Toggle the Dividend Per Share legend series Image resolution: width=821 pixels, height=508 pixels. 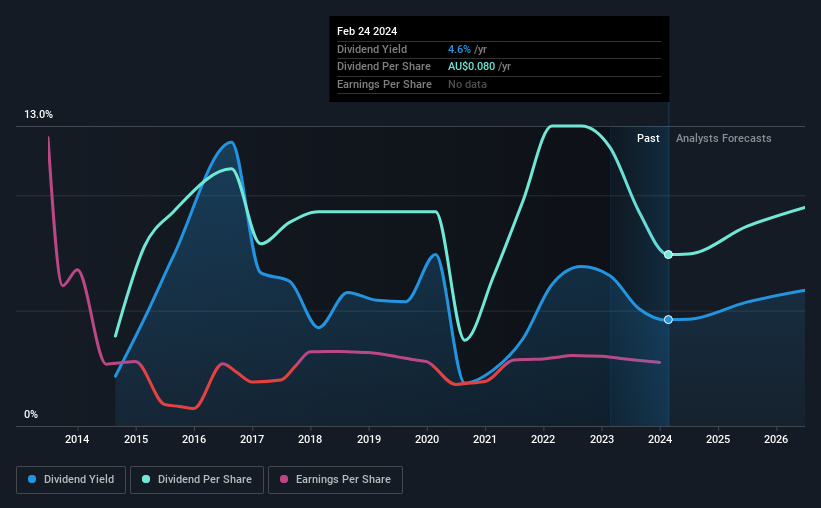(x=197, y=480)
